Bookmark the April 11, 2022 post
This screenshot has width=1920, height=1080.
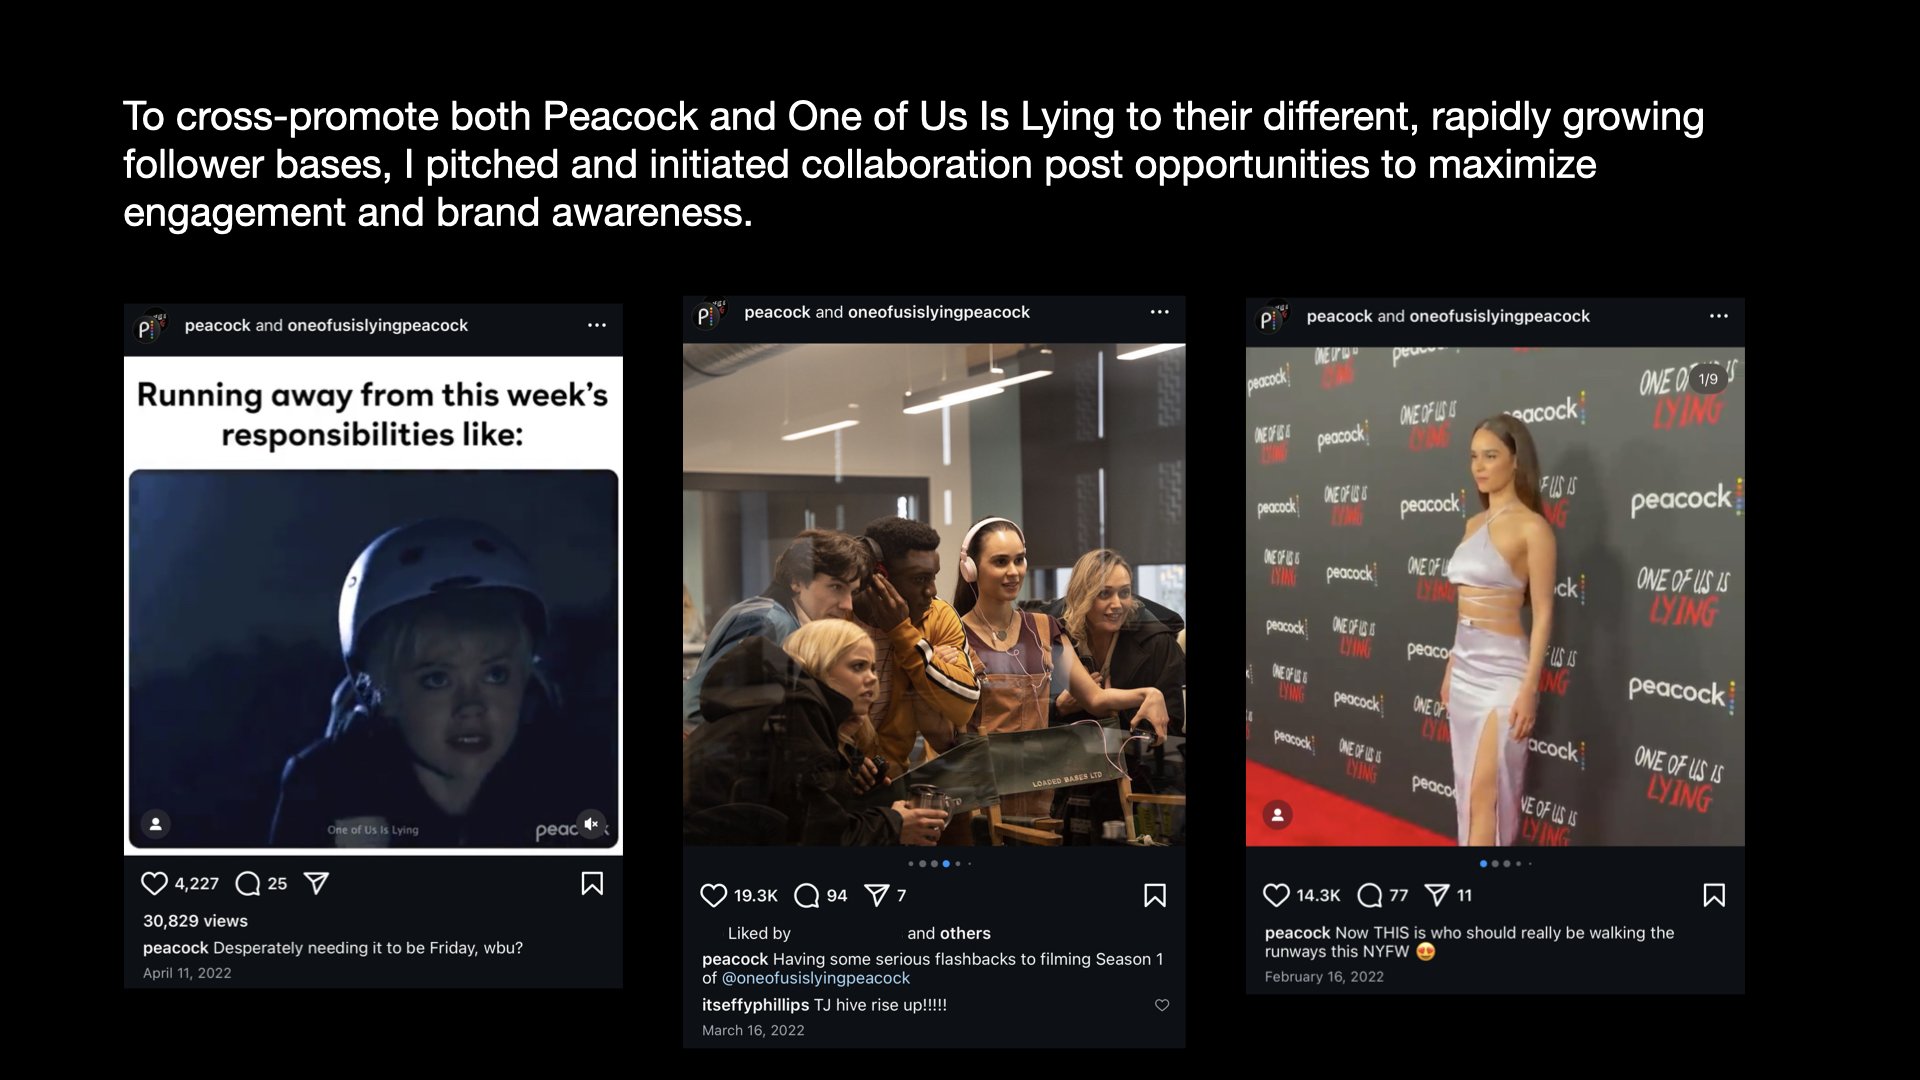pyautogui.click(x=592, y=884)
